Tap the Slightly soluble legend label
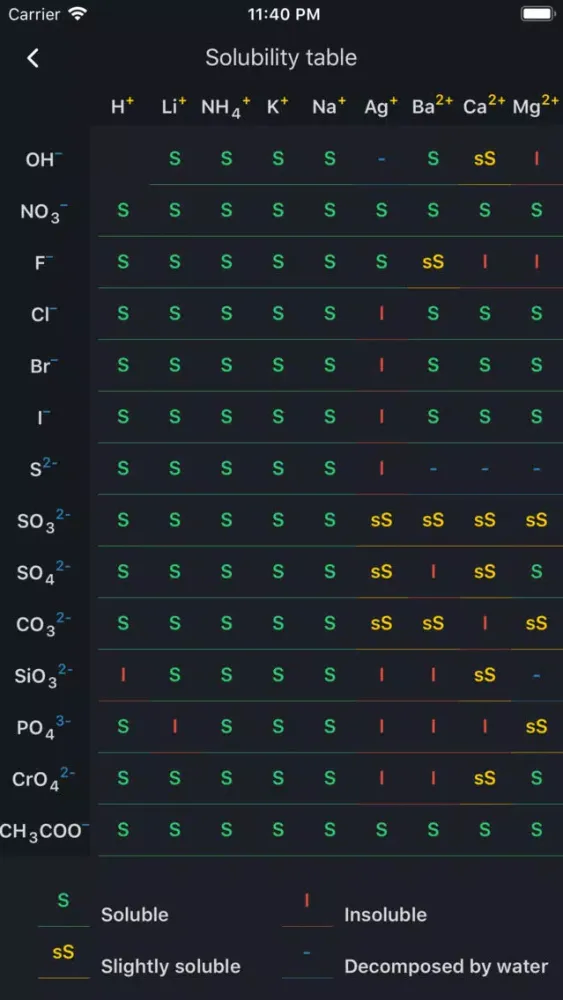The image size is (563, 1000). point(170,966)
